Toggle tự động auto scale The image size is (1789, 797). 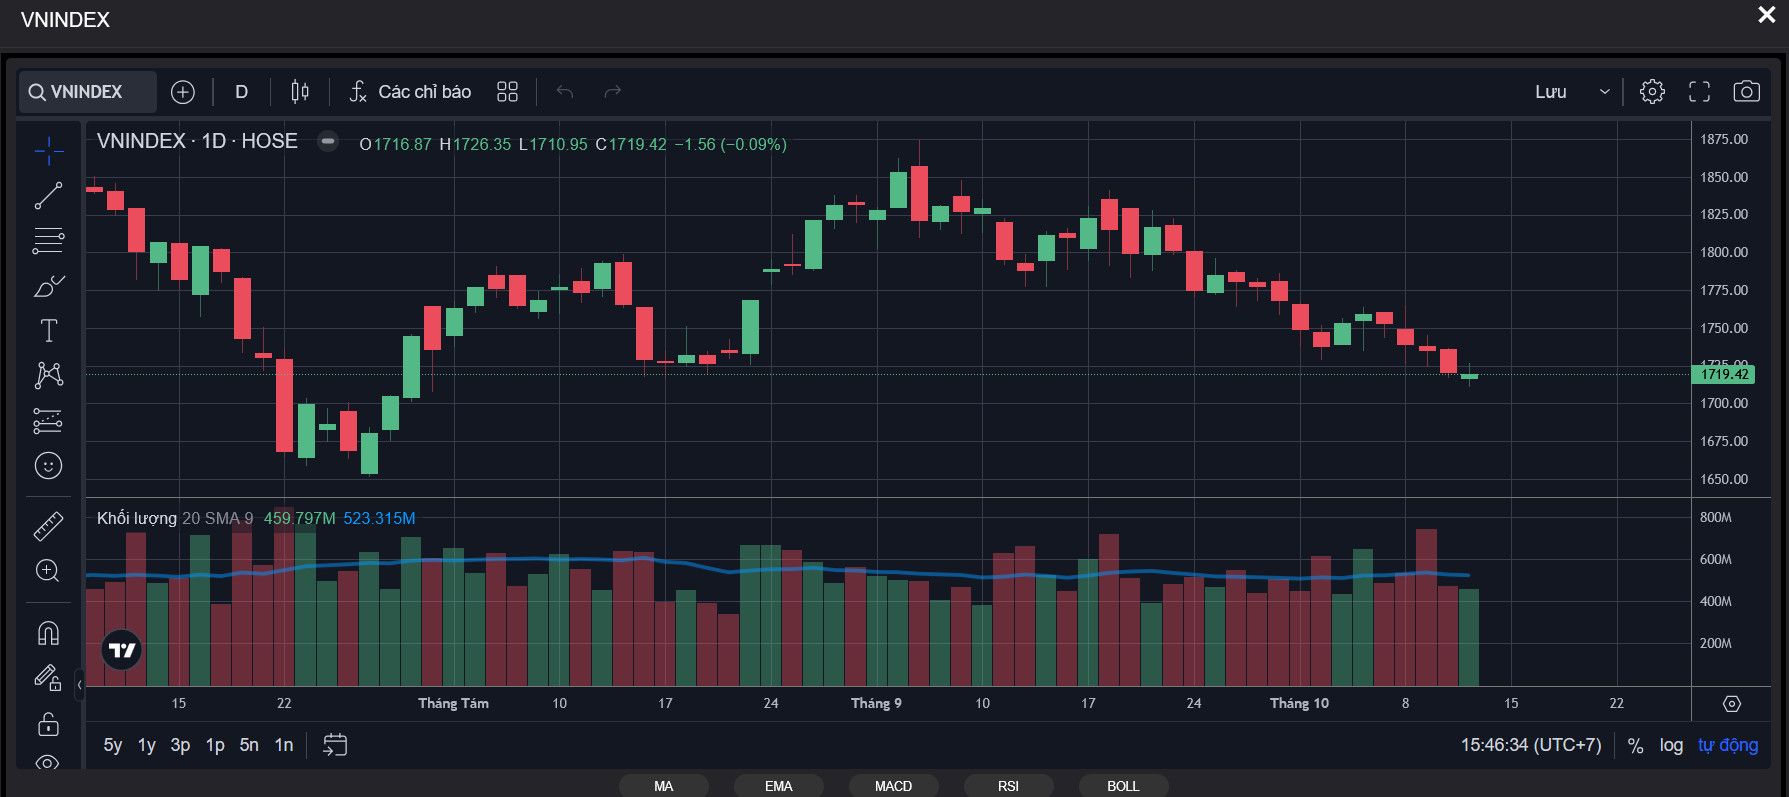(x=1728, y=745)
